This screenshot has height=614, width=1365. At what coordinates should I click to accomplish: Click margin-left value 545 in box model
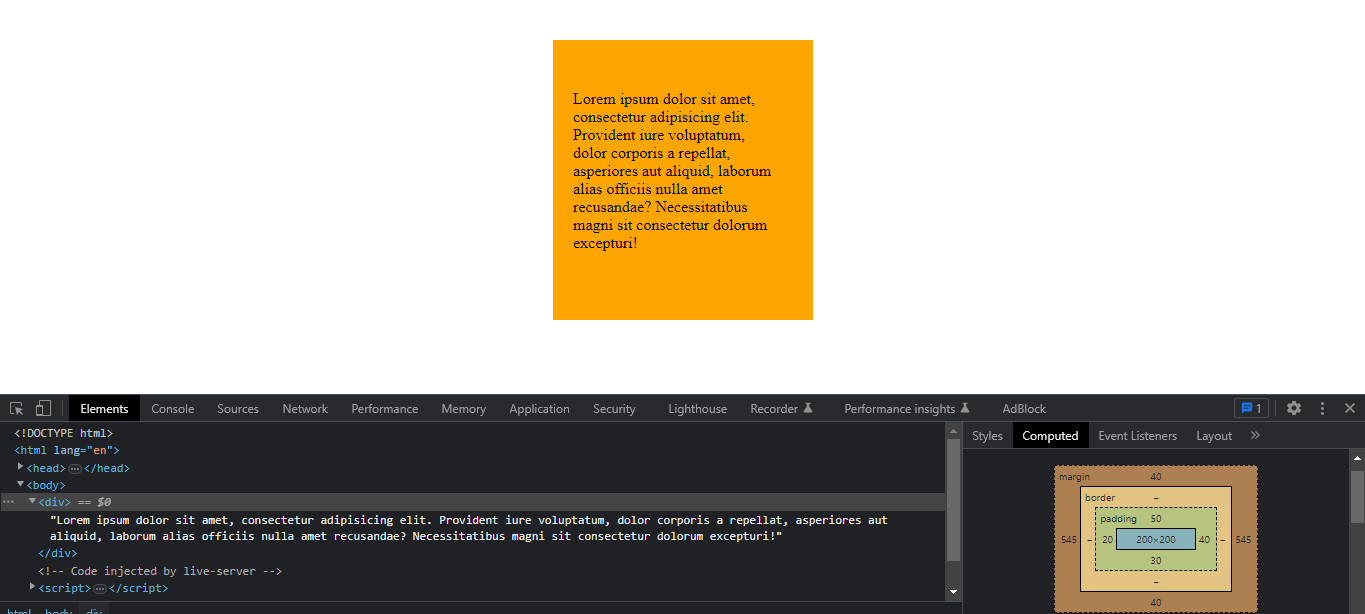pos(1069,540)
